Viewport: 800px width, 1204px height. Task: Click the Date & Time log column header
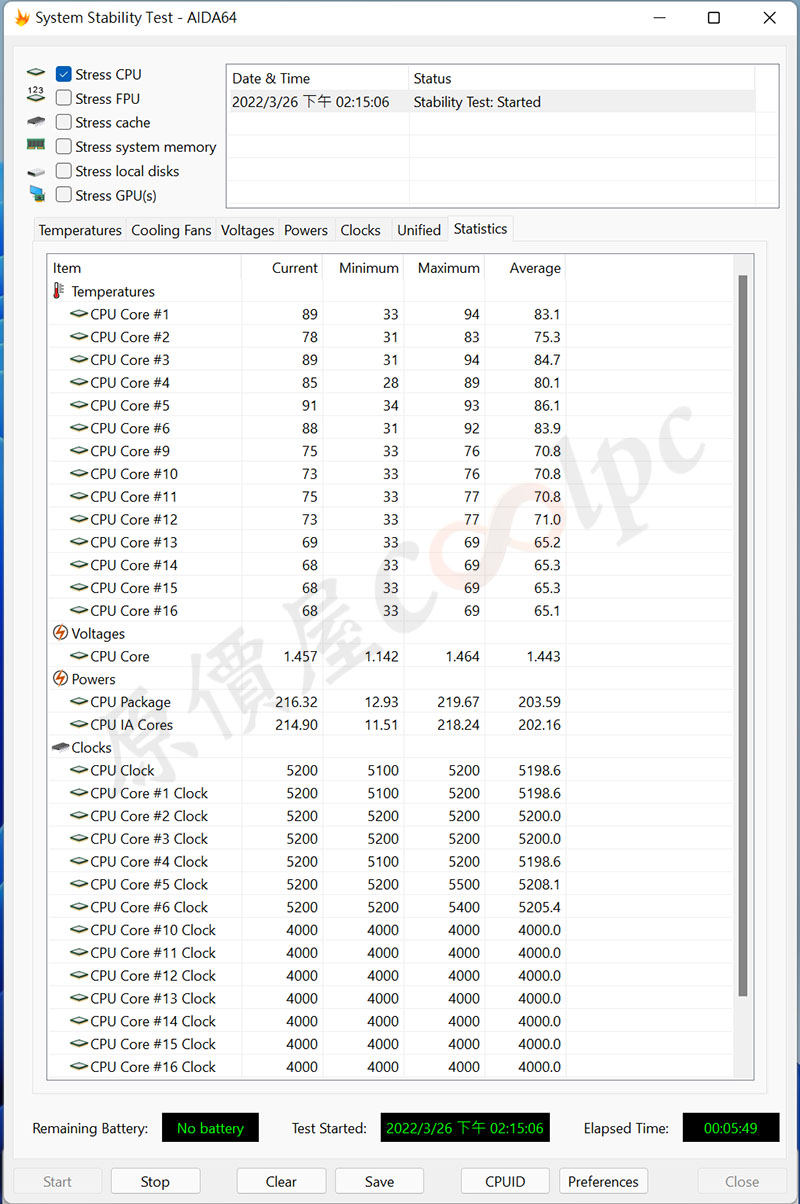coord(318,78)
